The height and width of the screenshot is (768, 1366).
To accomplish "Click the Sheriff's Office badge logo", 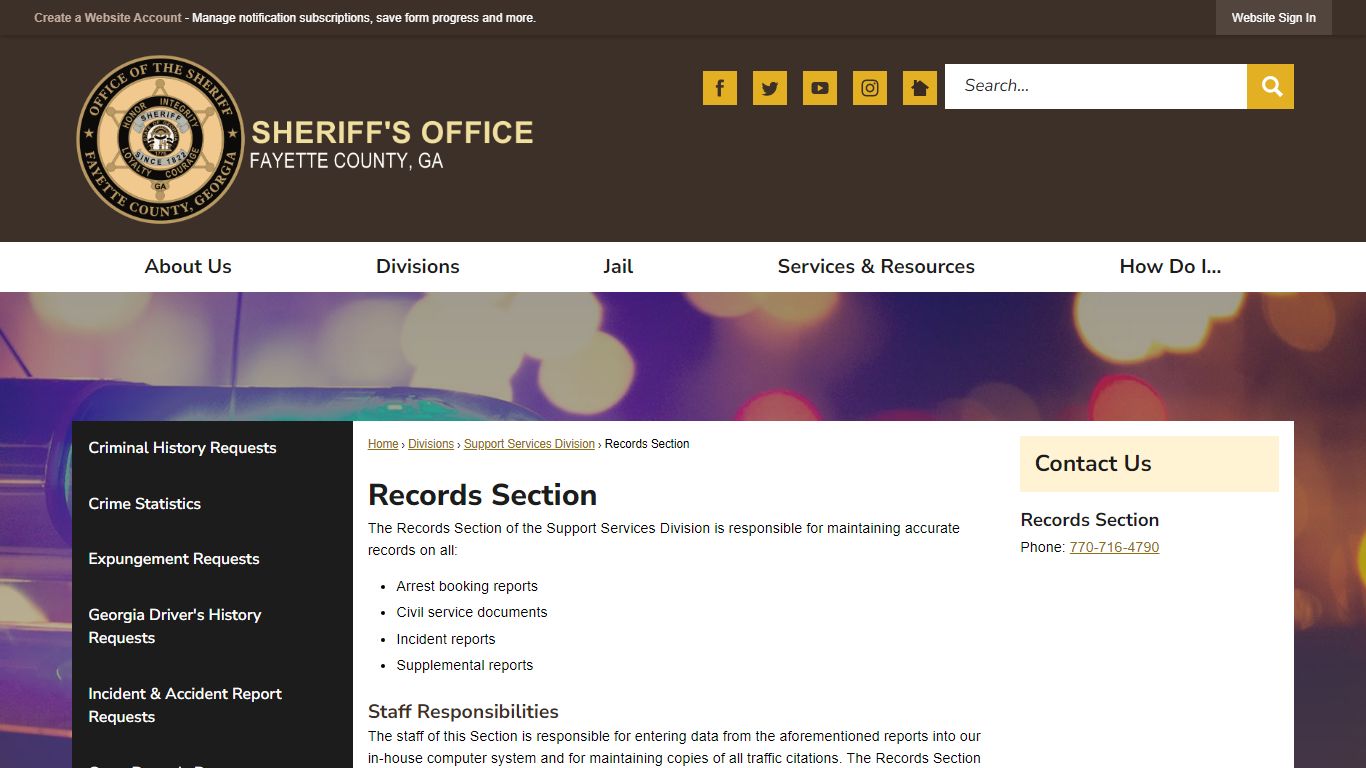I will coord(160,139).
